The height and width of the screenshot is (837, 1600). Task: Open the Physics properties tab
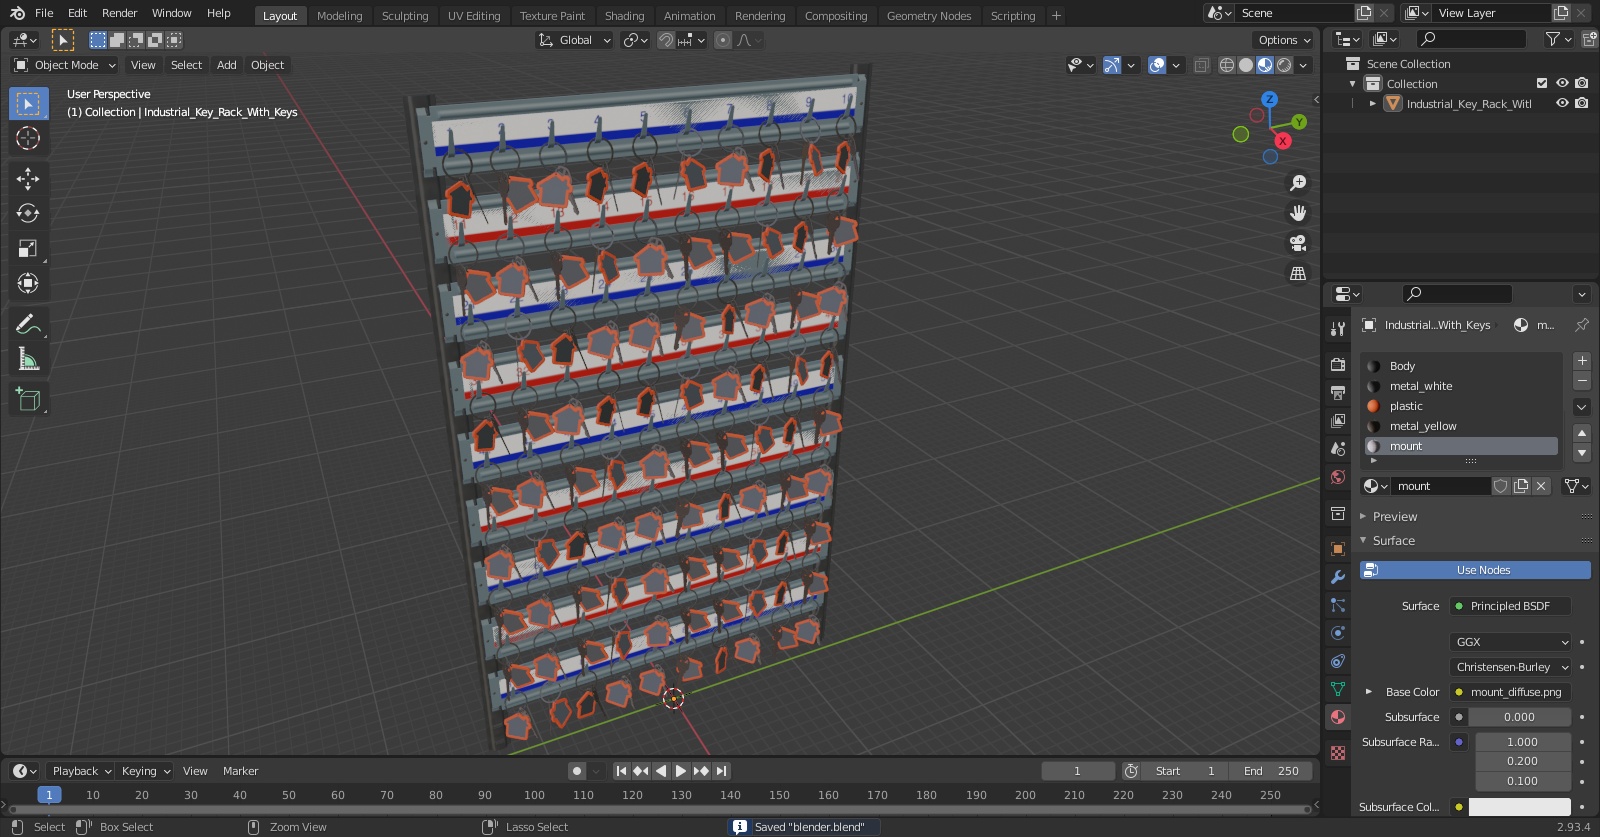(x=1338, y=633)
